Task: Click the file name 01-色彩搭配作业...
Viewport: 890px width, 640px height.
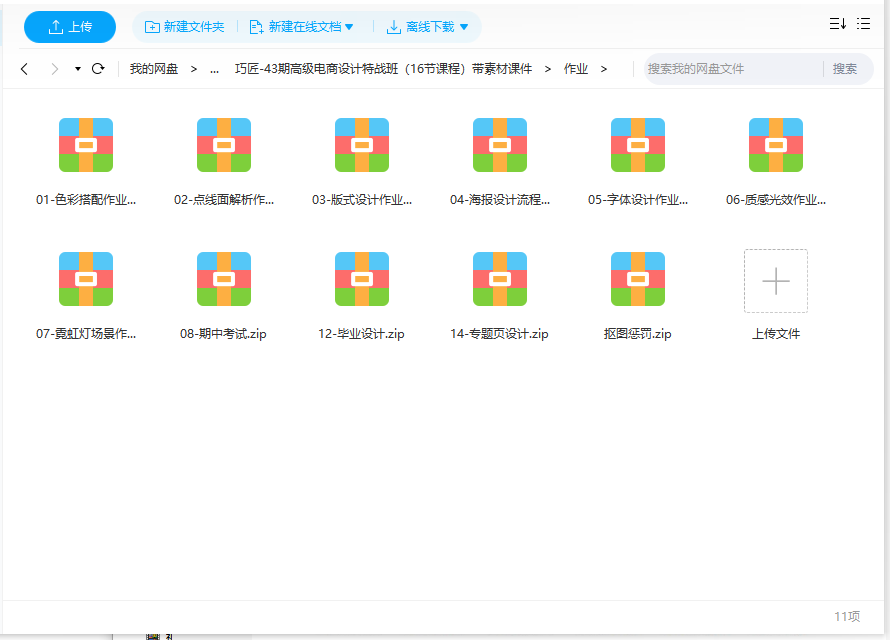Action: pyautogui.click(x=86, y=200)
